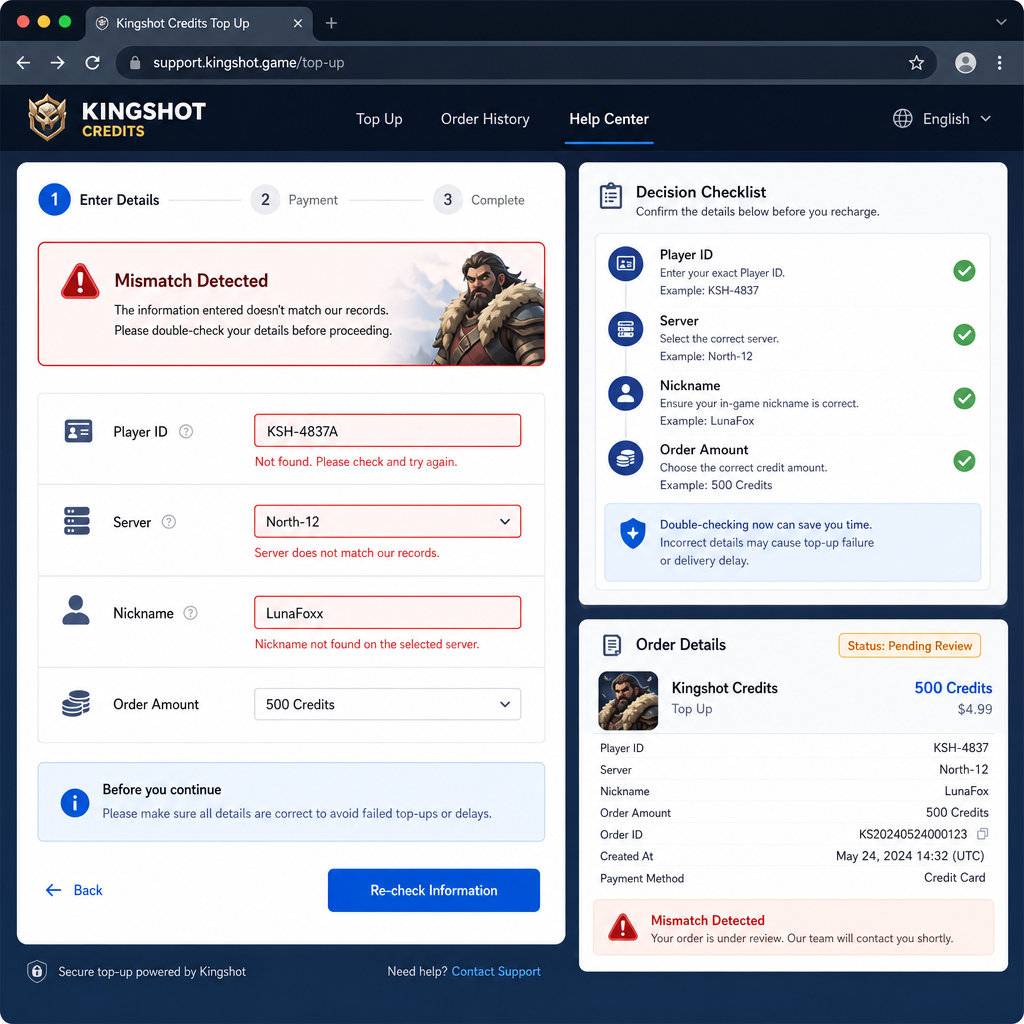Click the globe language icon
This screenshot has height=1024, width=1024.
pos(903,118)
